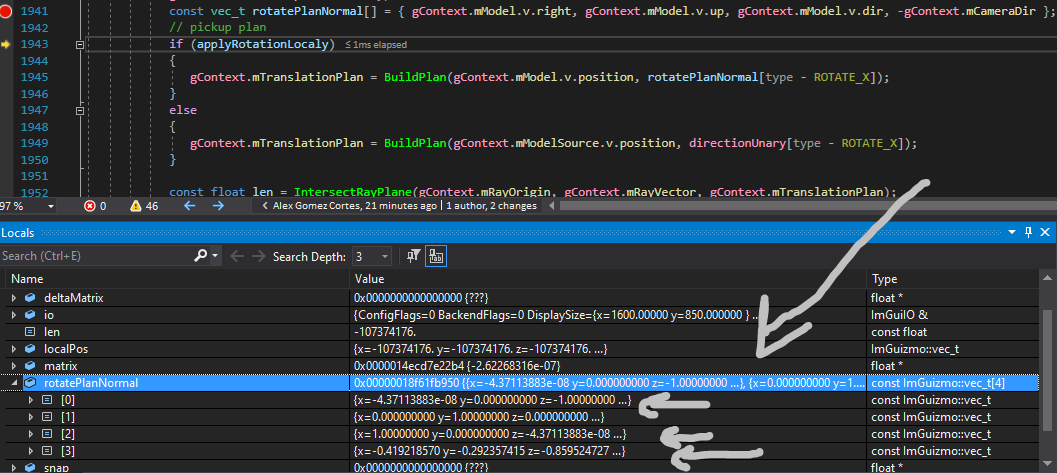This screenshot has width=1057, height=473.
Task: Click the field icon next to len
Action: pos(30,332)
